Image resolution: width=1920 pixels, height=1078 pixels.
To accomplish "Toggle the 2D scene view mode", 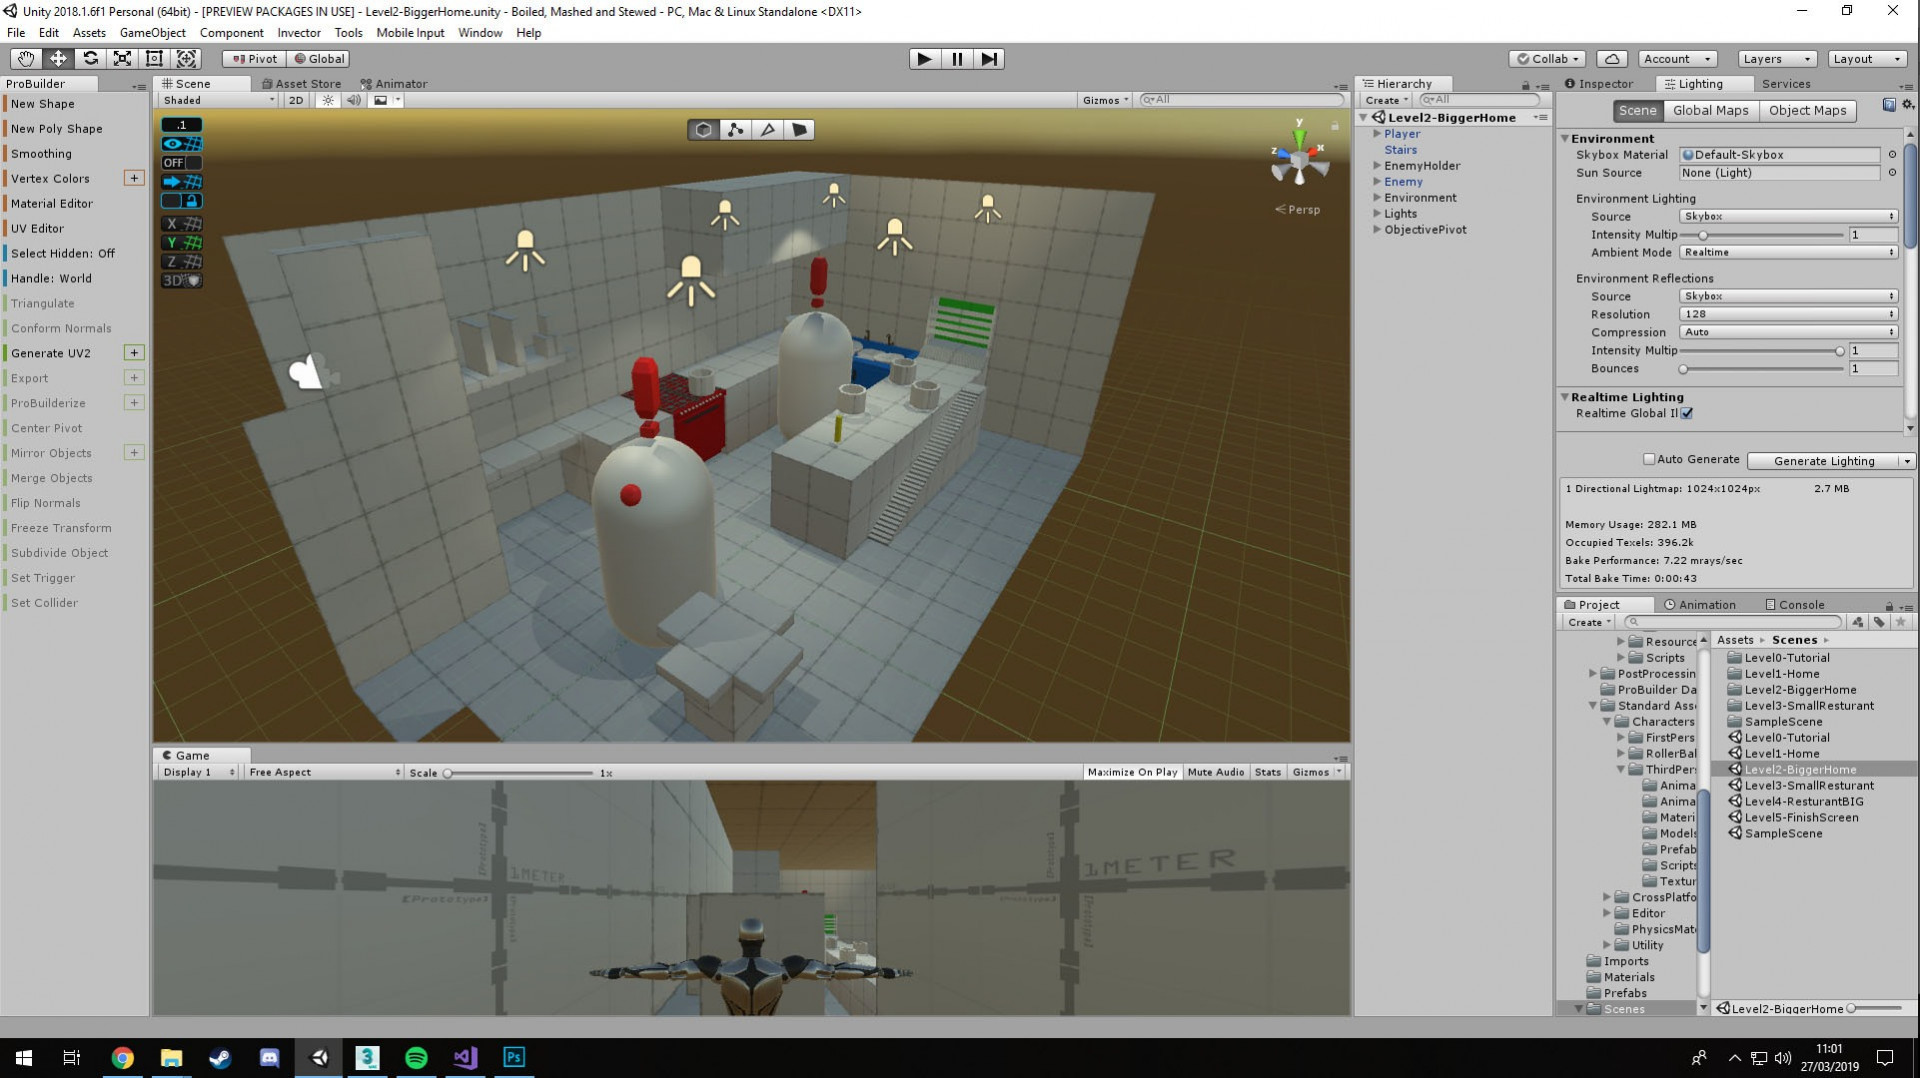I will [x=296, y=100].
